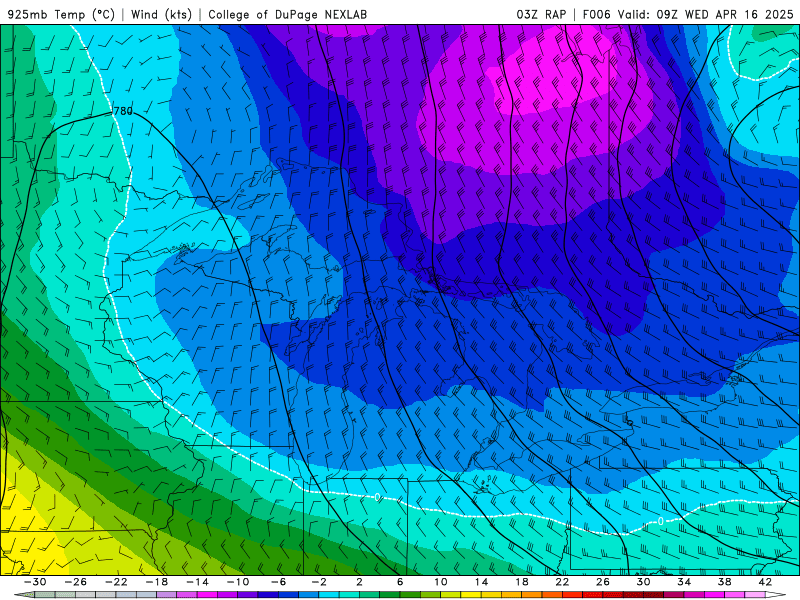Click the -30 tick on the color scale
The image size is (800, 600).
click(x=35, y=582)
